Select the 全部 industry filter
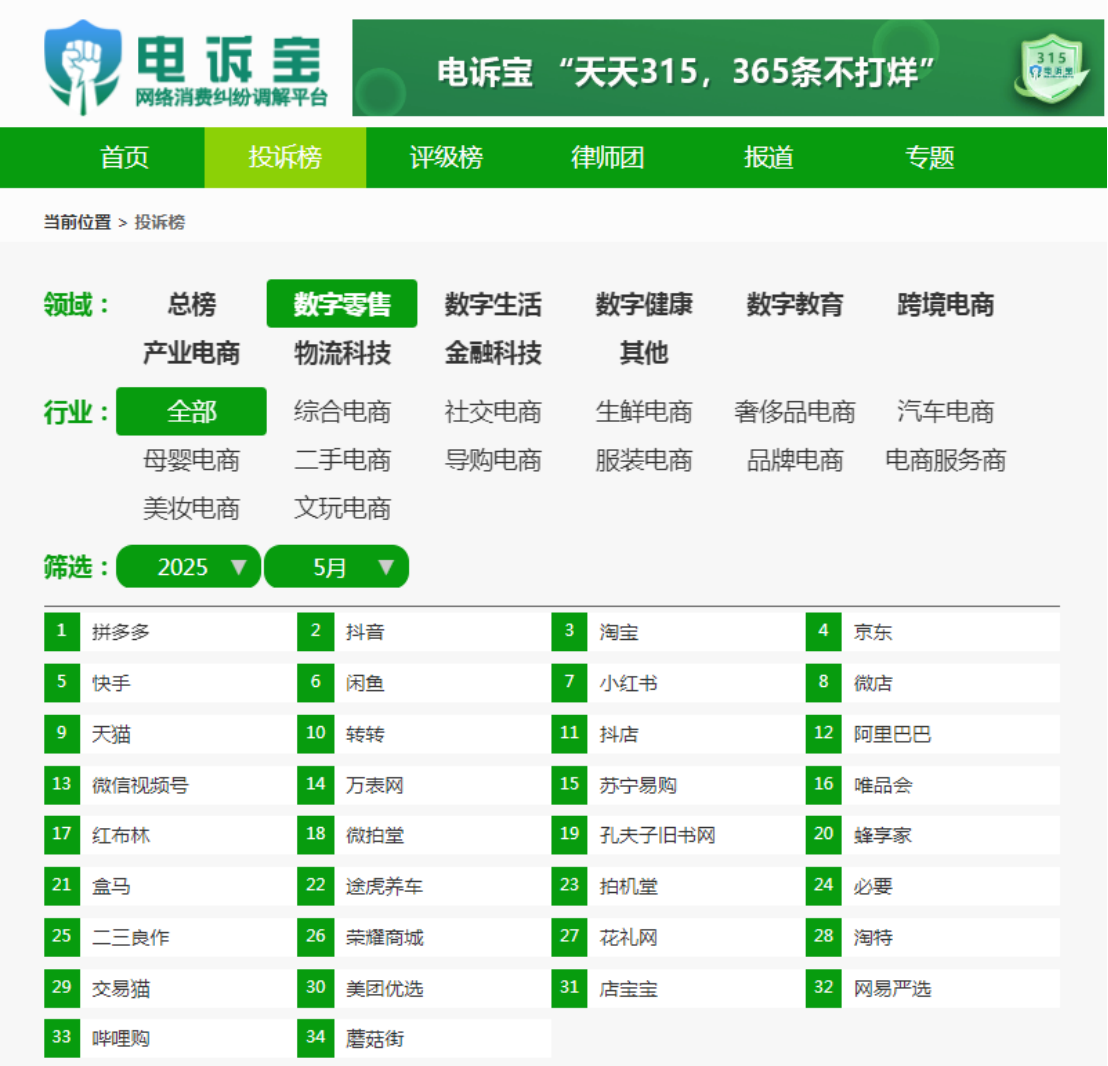 pyautogui.click(x=191, y=411)
